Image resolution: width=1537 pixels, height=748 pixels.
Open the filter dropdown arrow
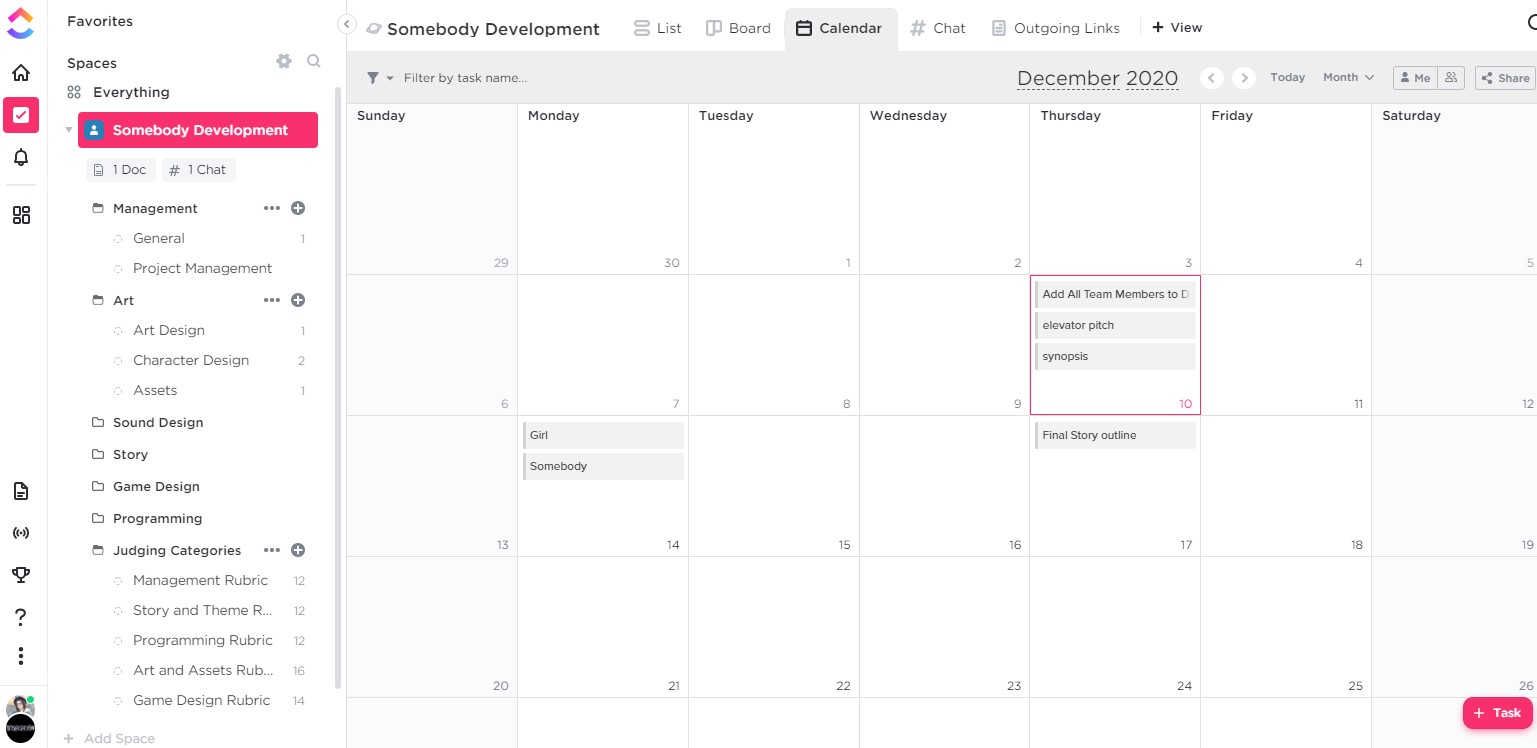click(390, 78)
